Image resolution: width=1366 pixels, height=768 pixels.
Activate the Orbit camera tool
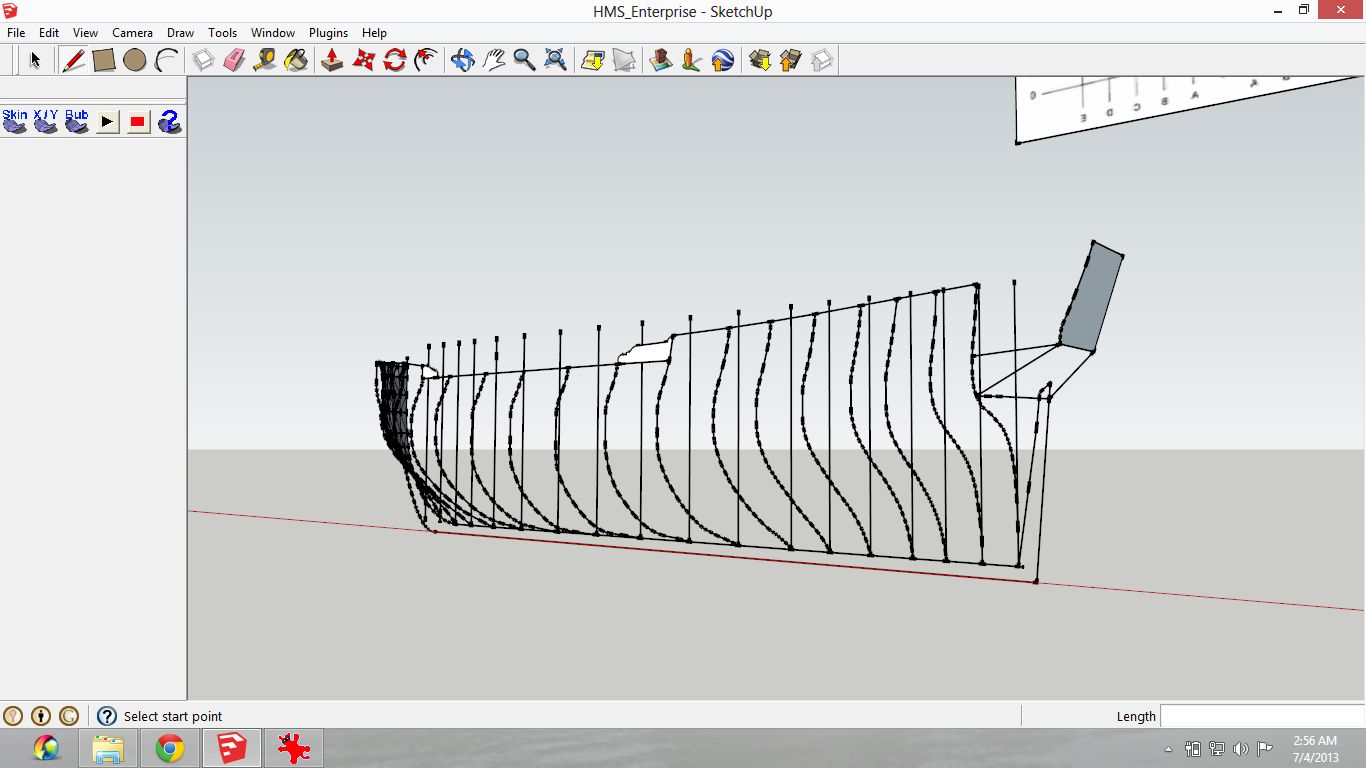click(463, 60)
